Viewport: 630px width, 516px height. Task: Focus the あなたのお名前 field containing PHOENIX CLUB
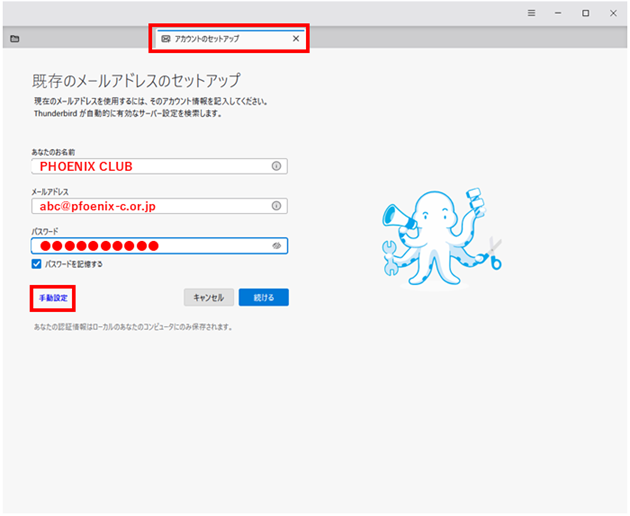[x=150, y=166]
